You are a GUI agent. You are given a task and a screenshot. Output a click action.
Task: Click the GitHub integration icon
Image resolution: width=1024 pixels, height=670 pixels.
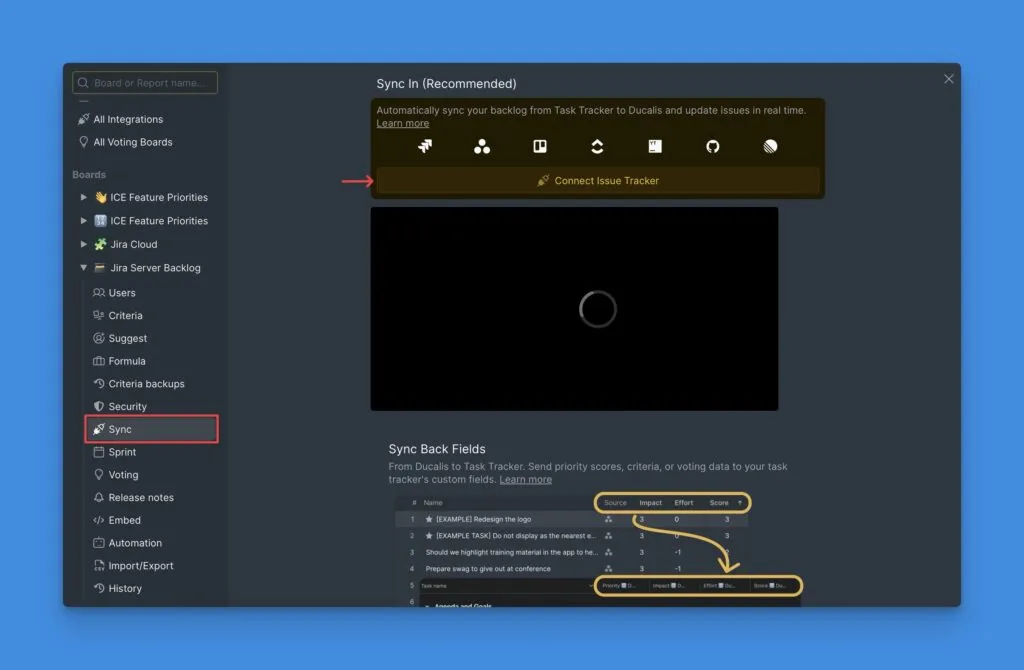(711, 146)
